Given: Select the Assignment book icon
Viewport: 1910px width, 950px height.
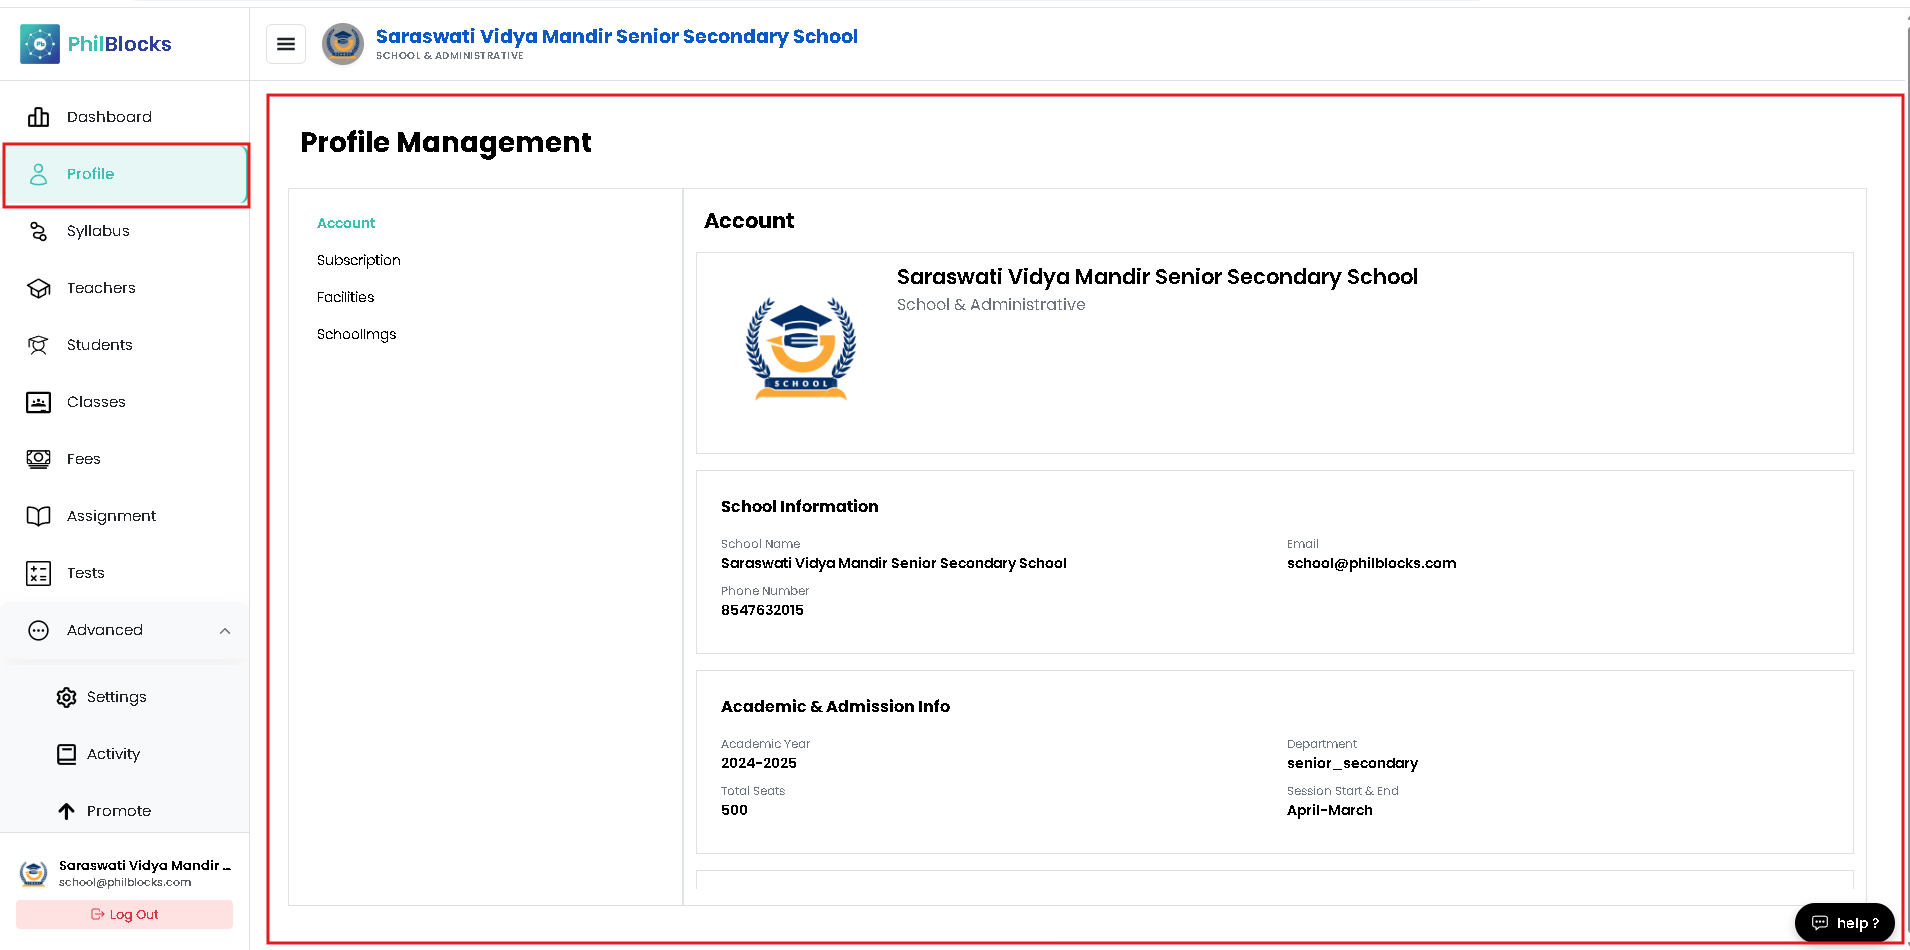Looking at the screenshot, I should [x=39, y=516].
